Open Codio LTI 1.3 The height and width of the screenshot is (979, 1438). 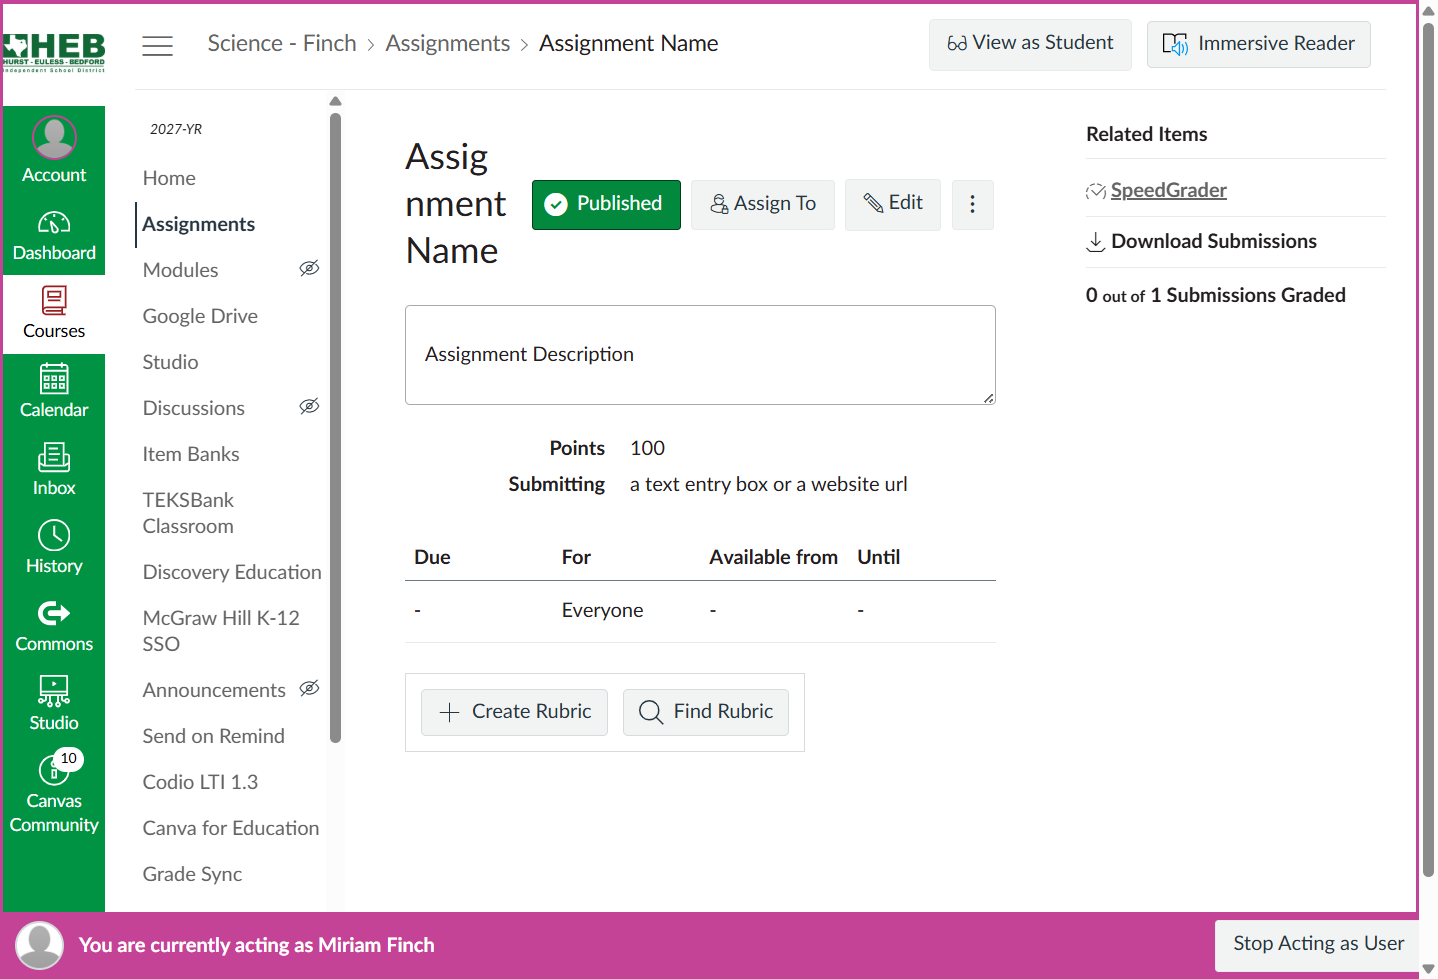[x=200, y=782]
